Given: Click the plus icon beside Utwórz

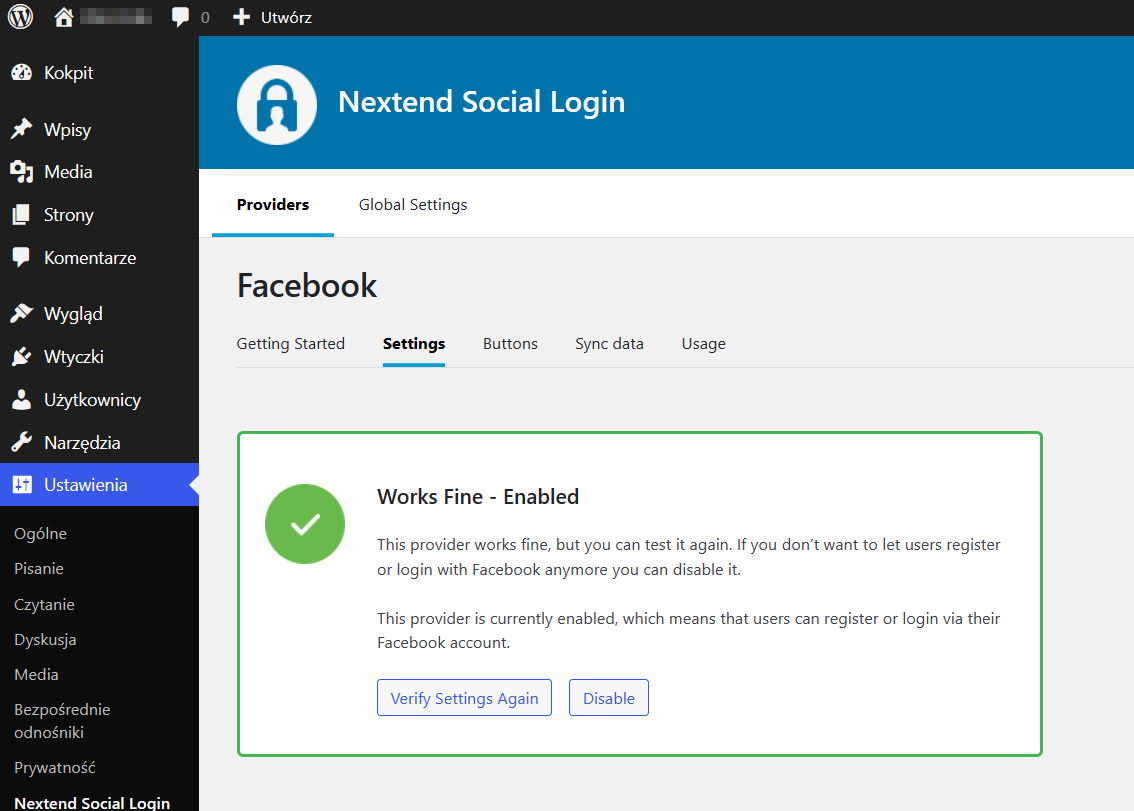Looking at the screenshot, I should [242, 17].
